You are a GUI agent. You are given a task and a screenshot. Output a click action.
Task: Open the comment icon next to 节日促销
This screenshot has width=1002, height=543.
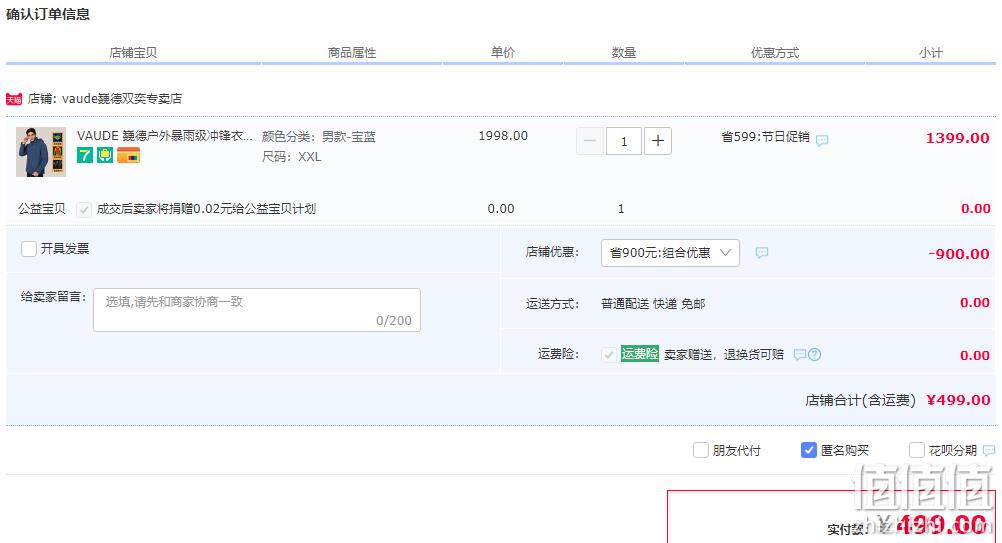pos(822,140)
